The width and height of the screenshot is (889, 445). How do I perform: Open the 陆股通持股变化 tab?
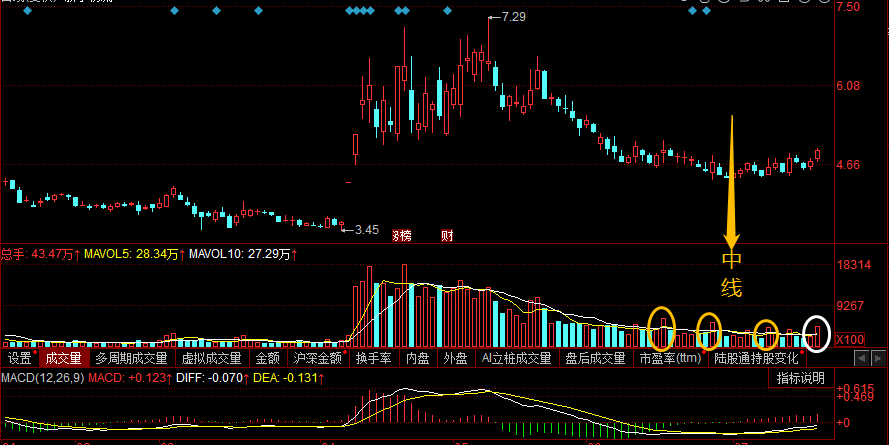pyautogui.click(x=756, y=358)
